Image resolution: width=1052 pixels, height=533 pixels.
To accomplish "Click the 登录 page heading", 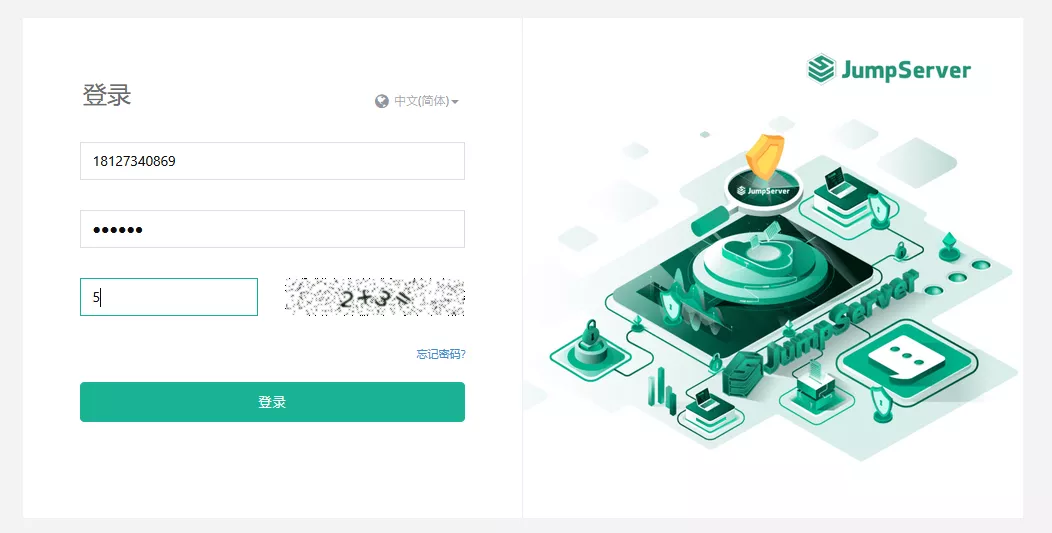I will [x=107, y=95].
